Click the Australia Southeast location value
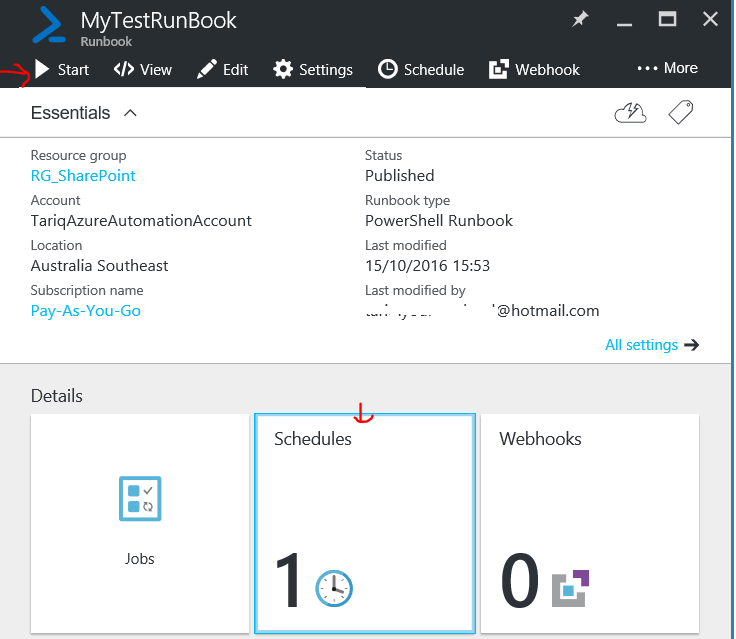Image resolution: width=736 pixels, height=639 pixels. [x=100, y=266]
